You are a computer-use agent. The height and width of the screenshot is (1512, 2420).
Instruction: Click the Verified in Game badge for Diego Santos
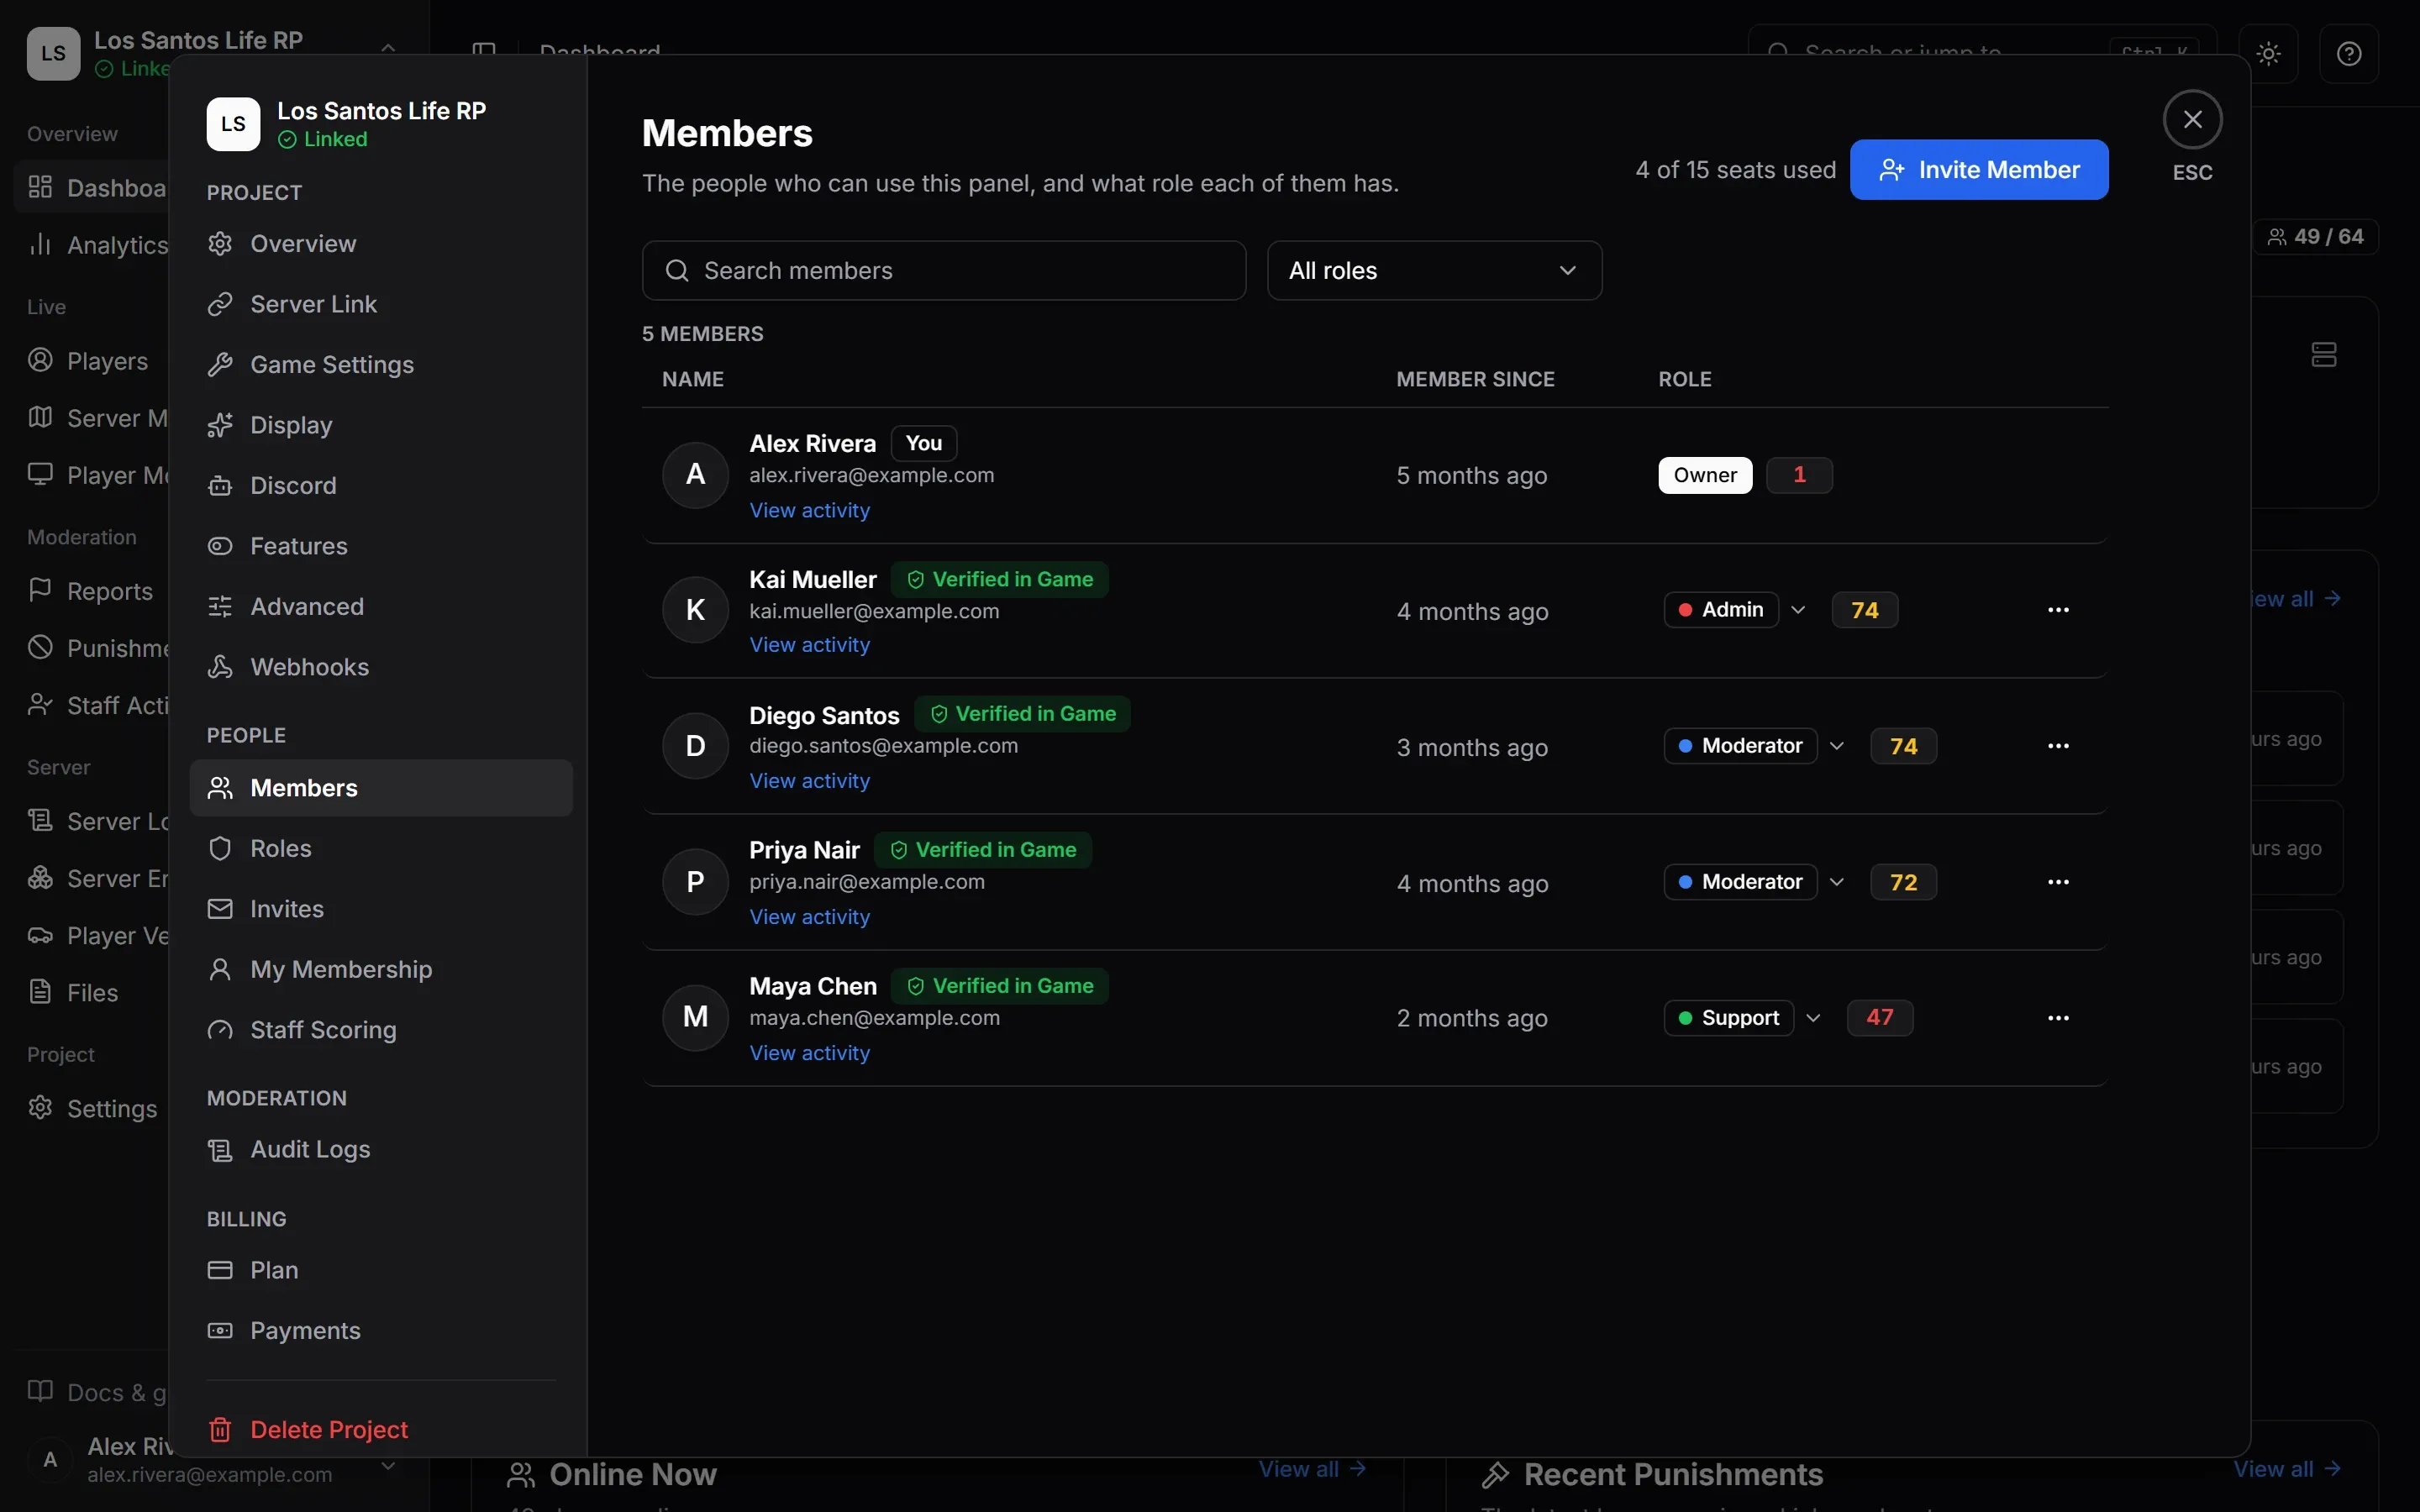click(x=1022, y=714)
